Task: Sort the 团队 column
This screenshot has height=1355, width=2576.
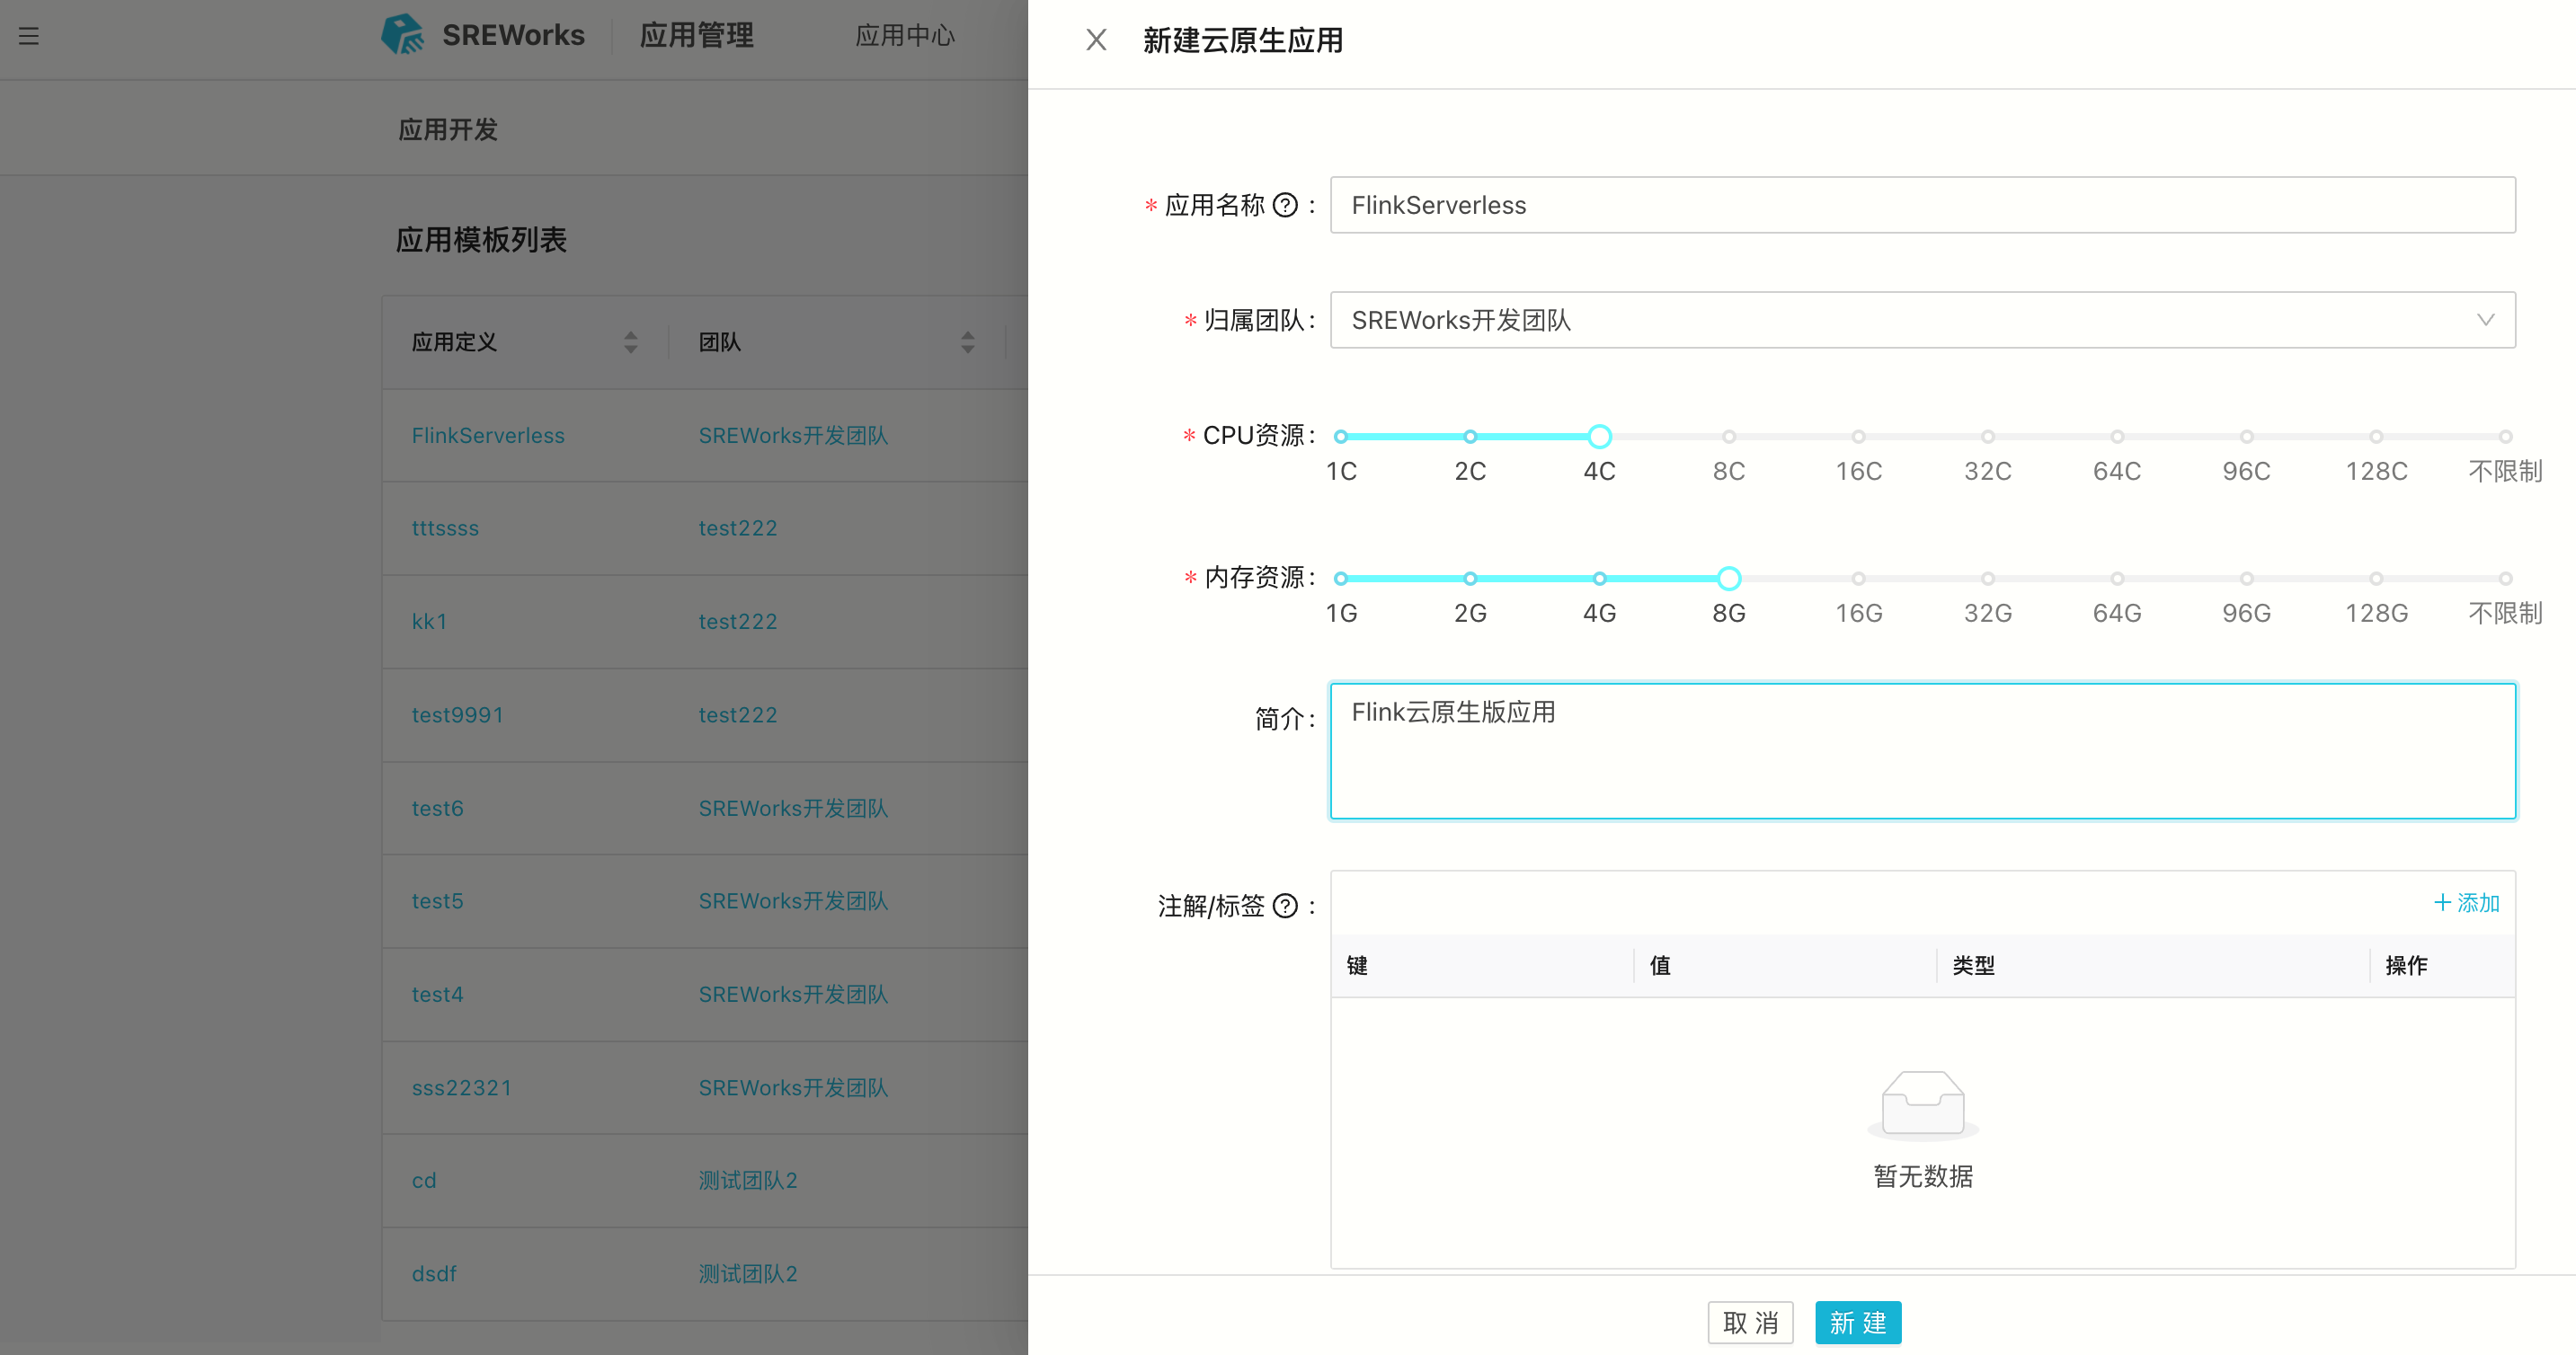Action: 967,342
